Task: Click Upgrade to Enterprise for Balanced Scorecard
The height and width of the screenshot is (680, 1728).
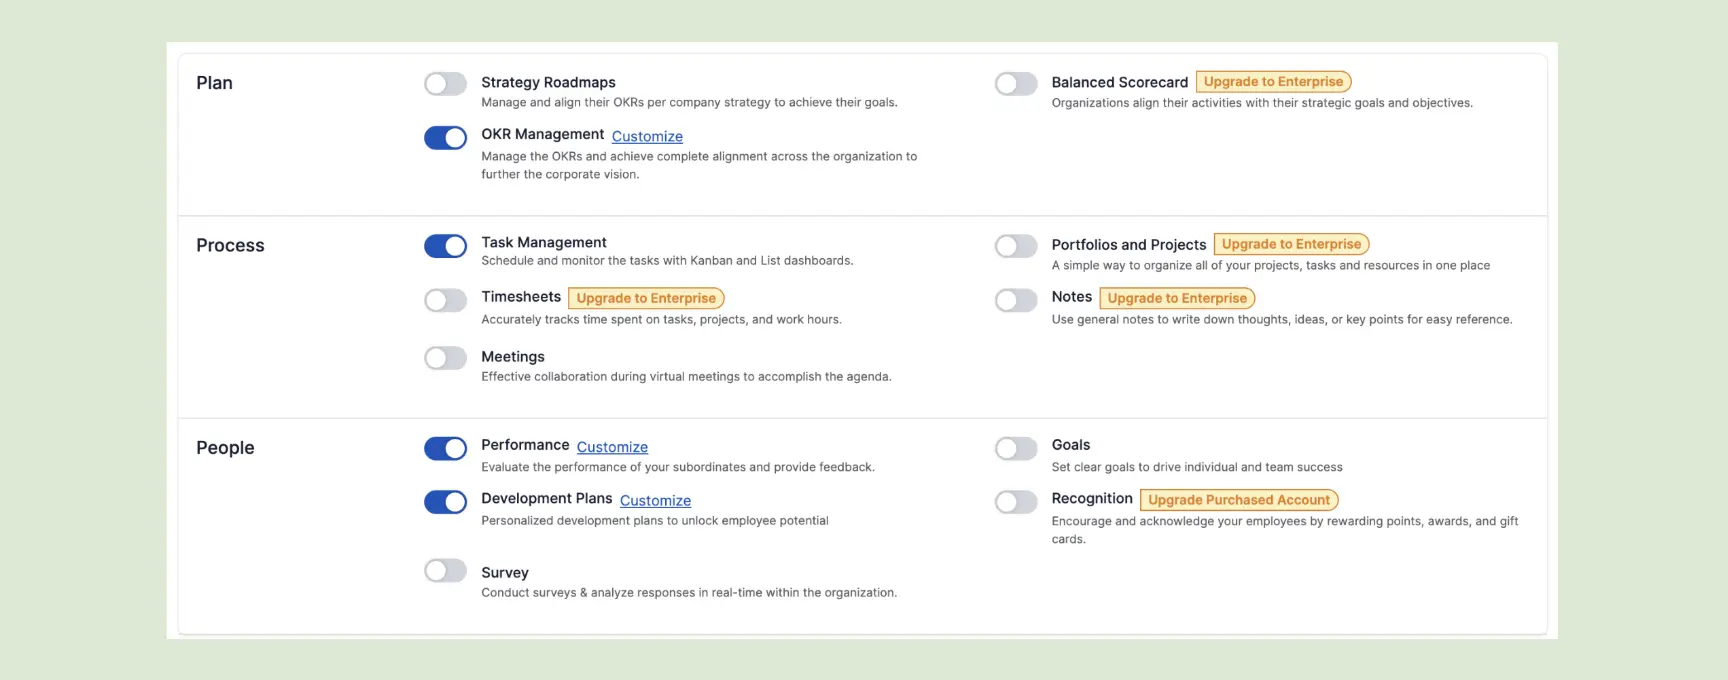Action: tap(1272, 81)
